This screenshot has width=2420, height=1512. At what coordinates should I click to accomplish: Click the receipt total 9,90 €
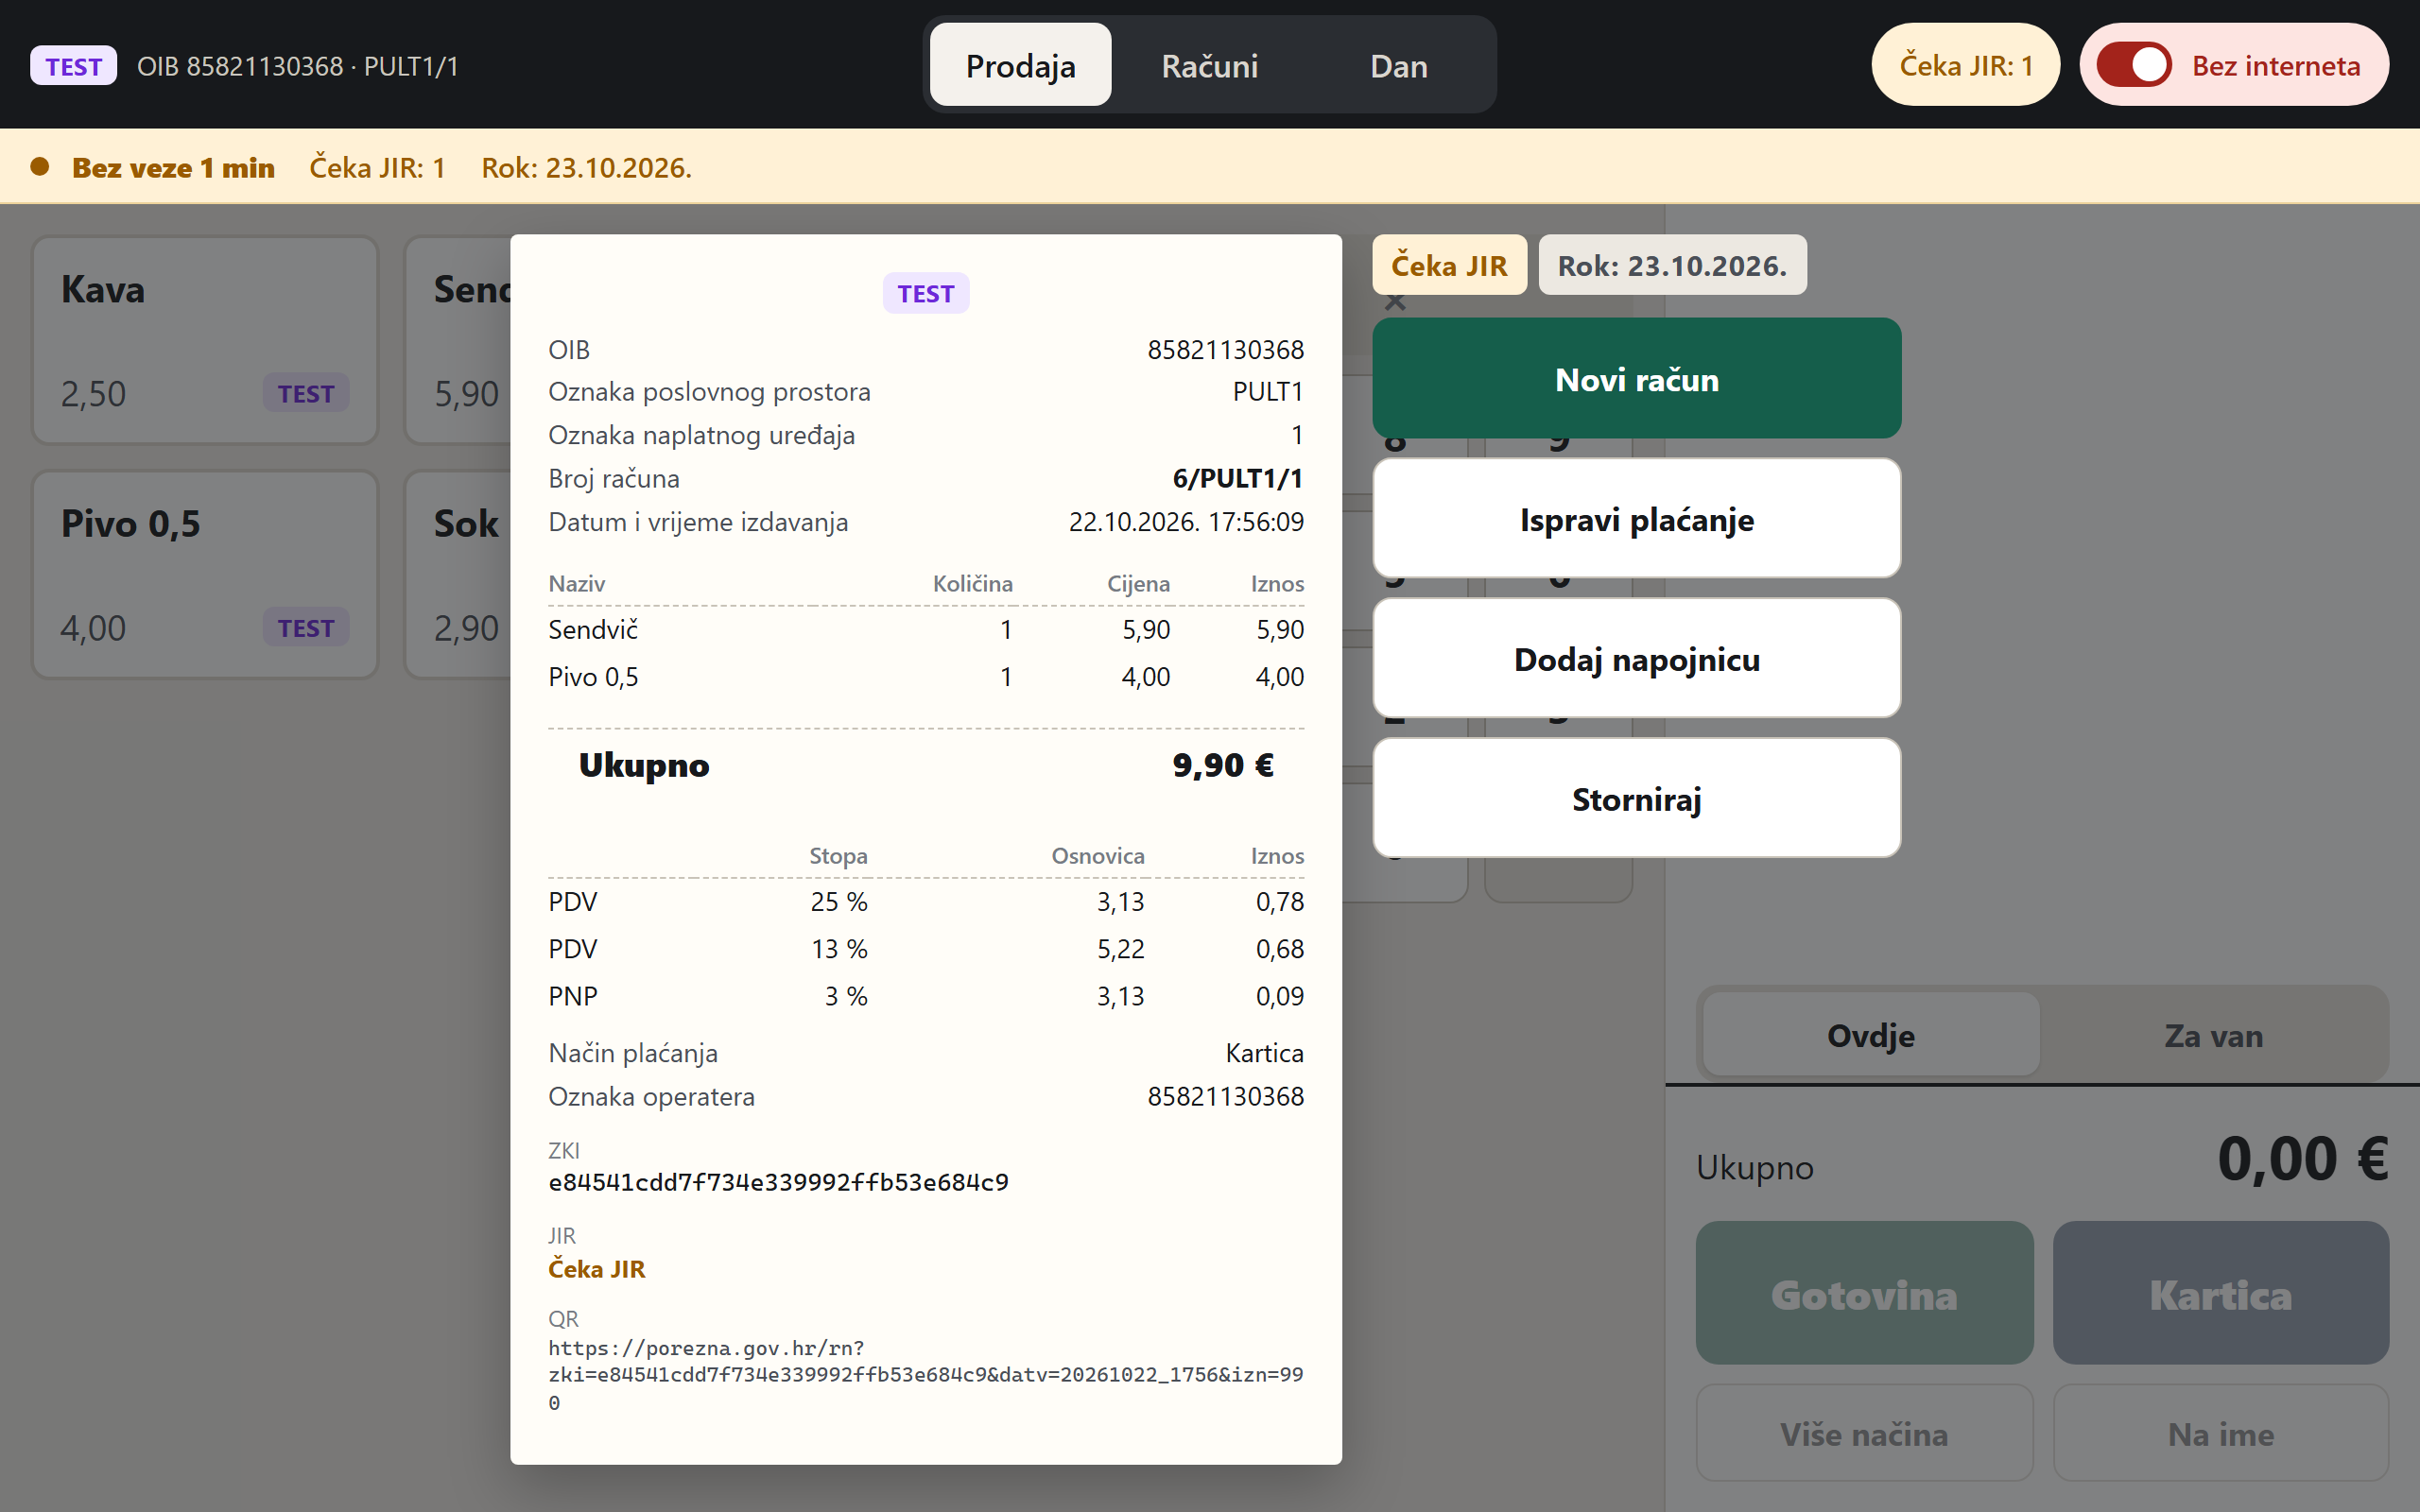1222,765
